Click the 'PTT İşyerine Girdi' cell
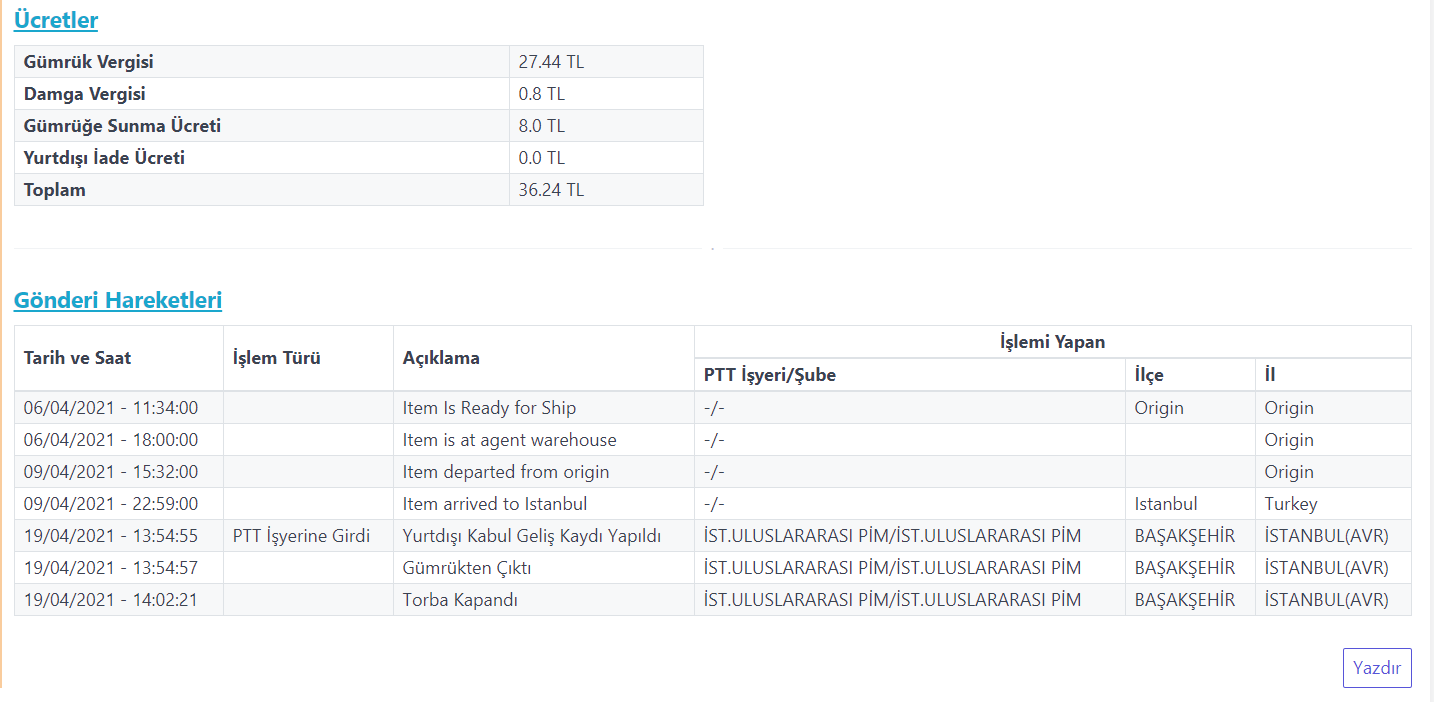Screen dimensions: 1434x702 tap(301, 536)
